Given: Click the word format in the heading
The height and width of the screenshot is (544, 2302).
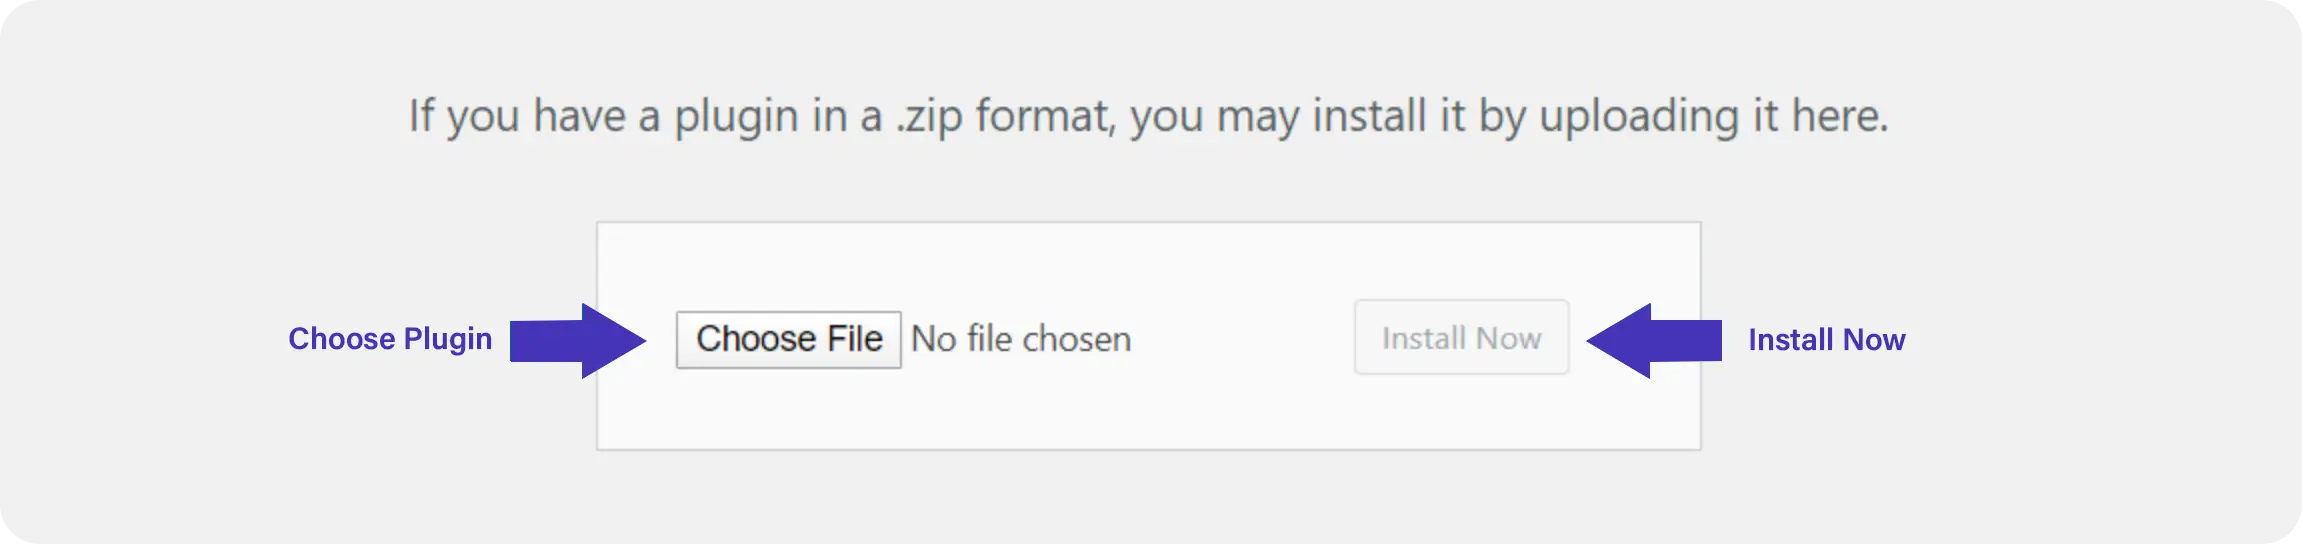Looking at the screenshot, I should pos(1045,116).
